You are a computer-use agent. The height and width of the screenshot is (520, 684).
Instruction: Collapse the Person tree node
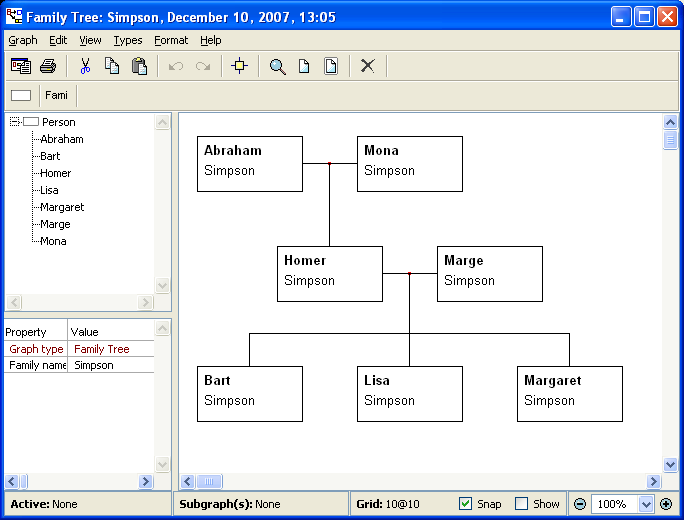tap(15, 122)
